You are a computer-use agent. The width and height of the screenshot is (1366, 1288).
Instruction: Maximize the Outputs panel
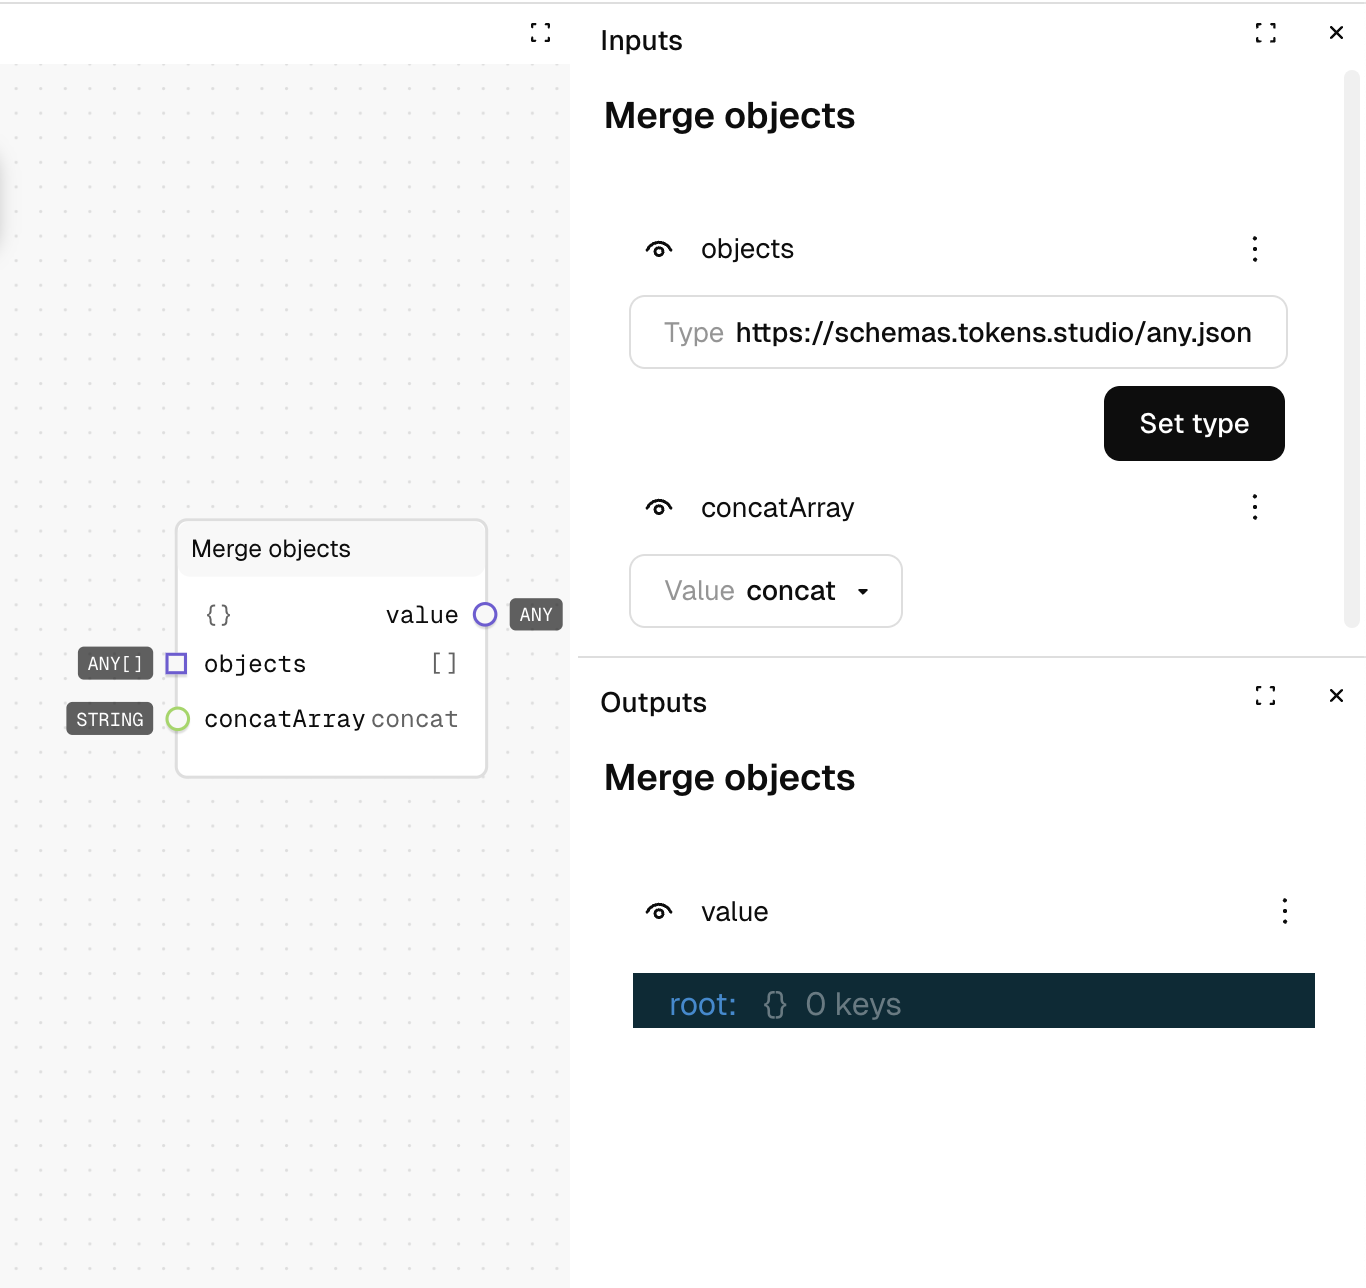click(x=1265, y=696)
